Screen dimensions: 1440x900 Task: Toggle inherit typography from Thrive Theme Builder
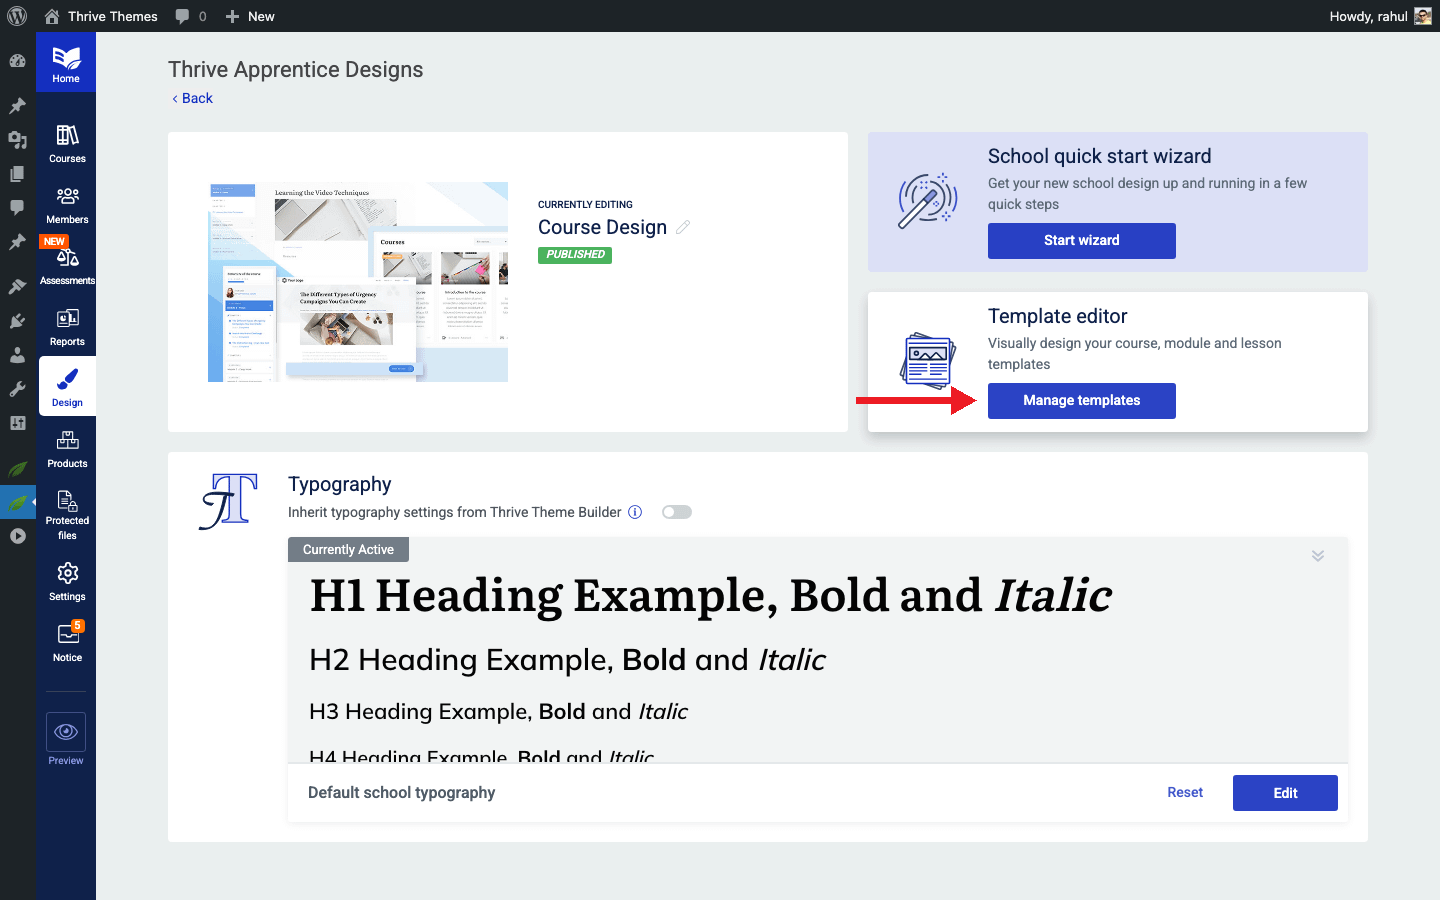click(x=677, y=512)
